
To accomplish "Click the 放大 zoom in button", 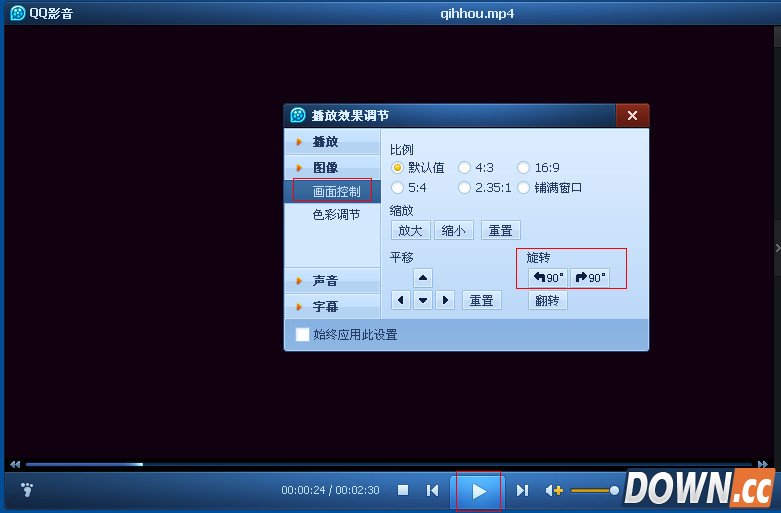I will coord(410,230).
